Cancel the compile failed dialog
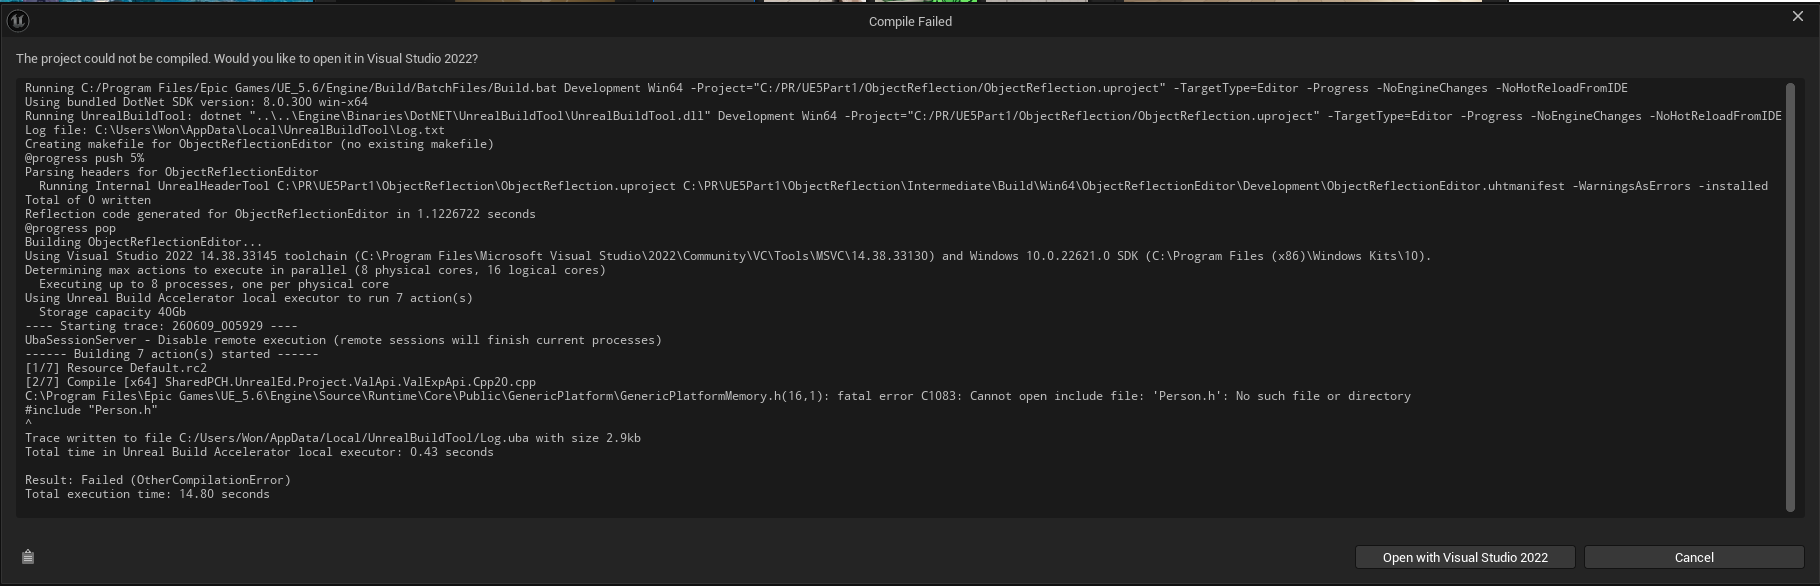 pos(1694,557)
